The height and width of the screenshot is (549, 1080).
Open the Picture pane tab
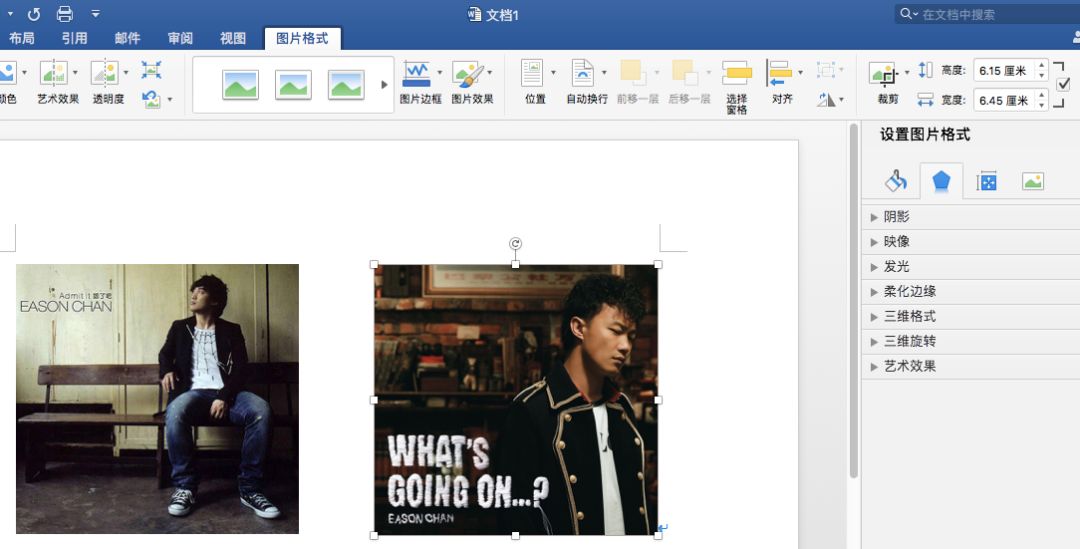tap(1032, 181)
